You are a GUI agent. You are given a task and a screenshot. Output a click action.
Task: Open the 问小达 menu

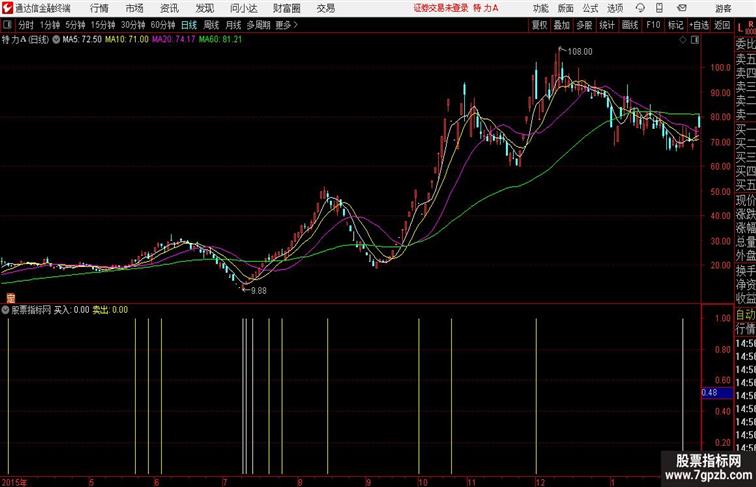[243, 8]
